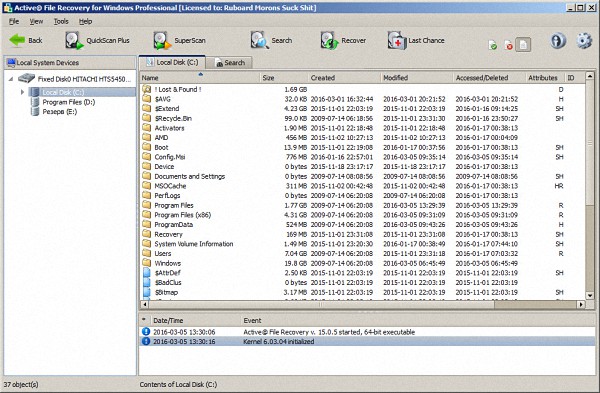The image size is (600, 393).
Task: Sort file list by Size column
Action: click(x=284, y=78)
